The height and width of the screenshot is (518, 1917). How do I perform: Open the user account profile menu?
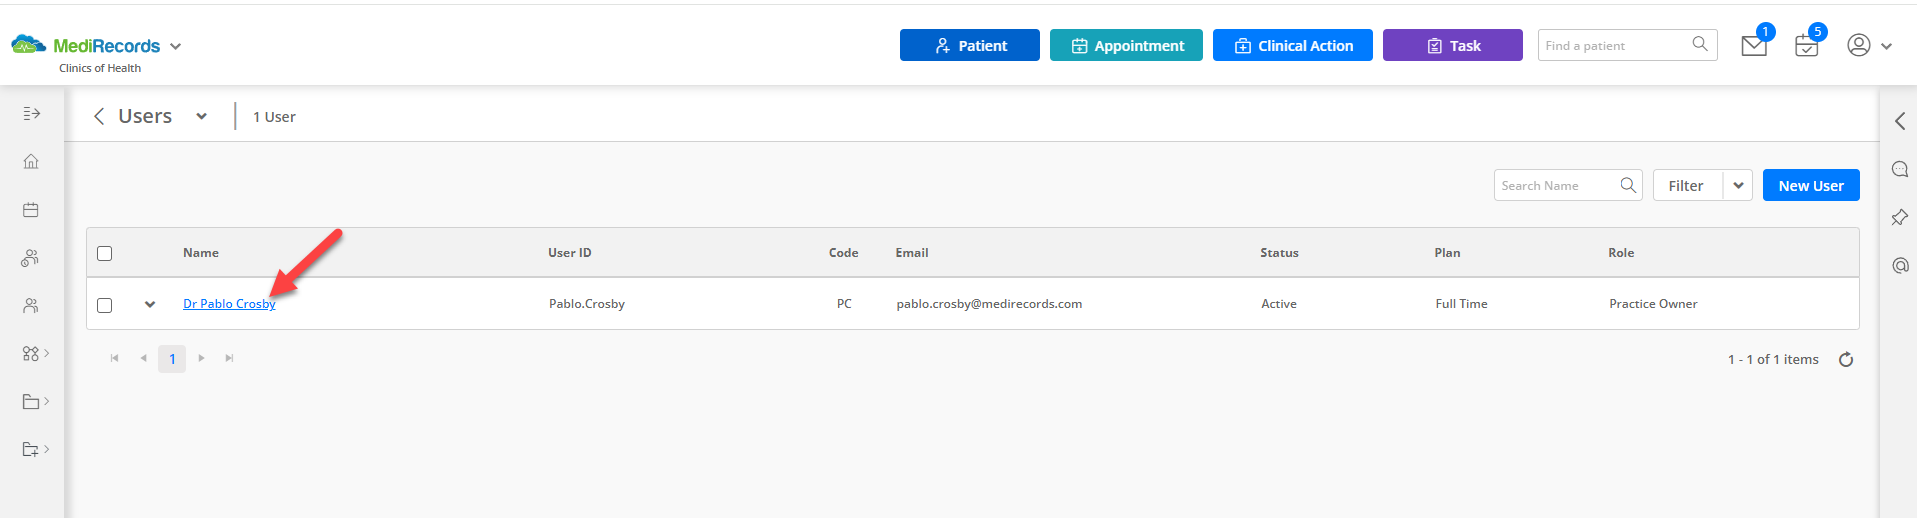(1869, 45)
